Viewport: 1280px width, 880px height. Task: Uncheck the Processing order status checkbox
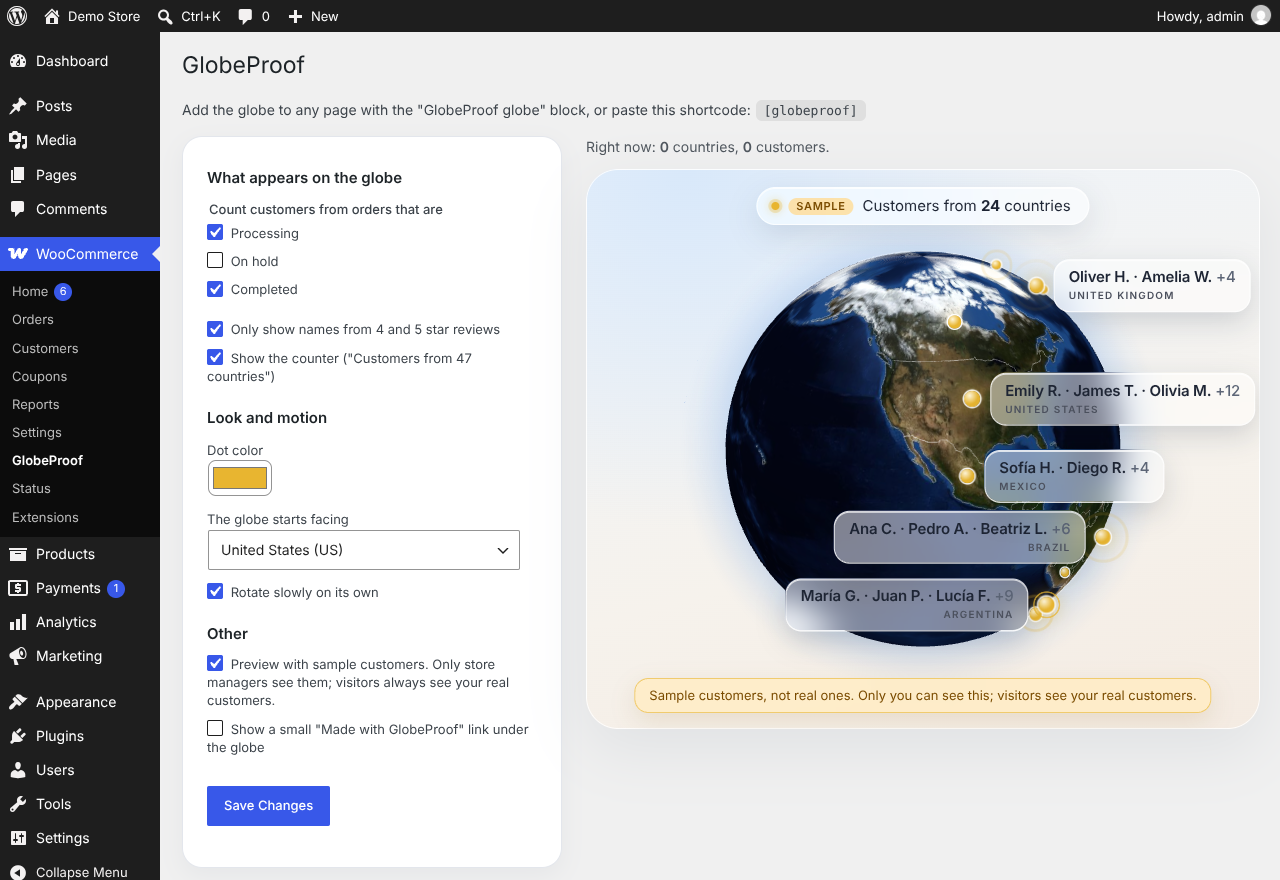[x=215, y=232]
